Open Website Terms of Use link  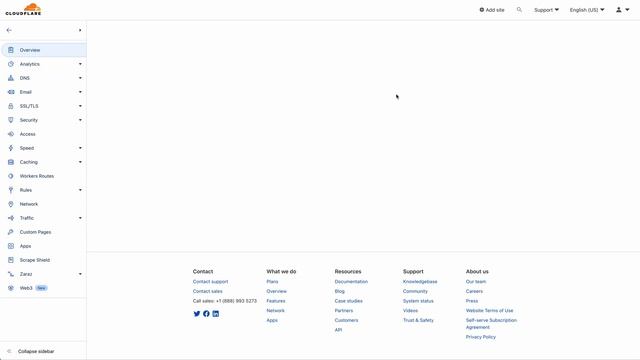(x=489, y=311)
